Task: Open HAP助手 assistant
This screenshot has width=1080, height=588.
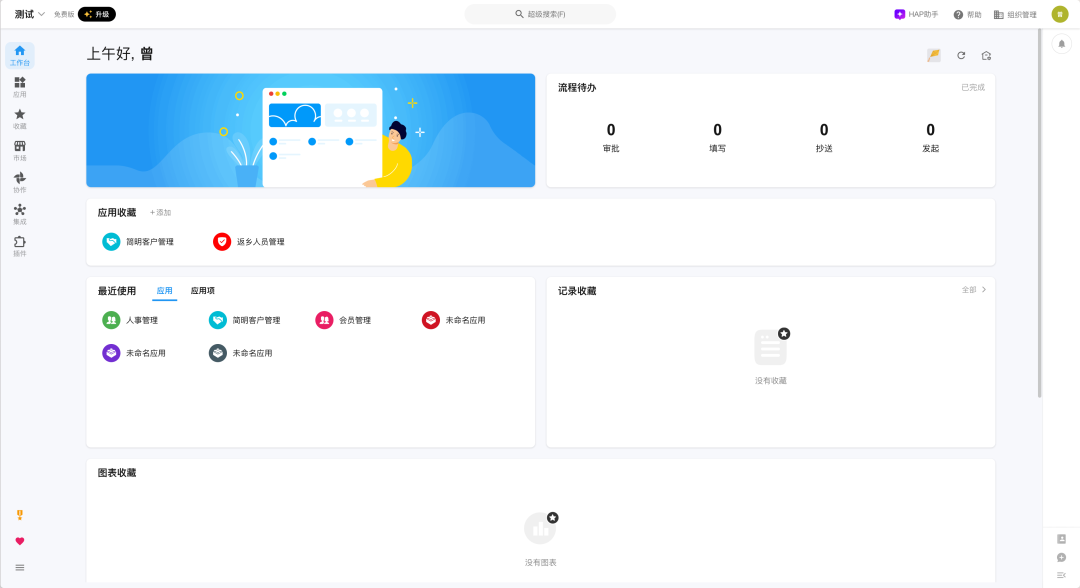Action: 915,14
